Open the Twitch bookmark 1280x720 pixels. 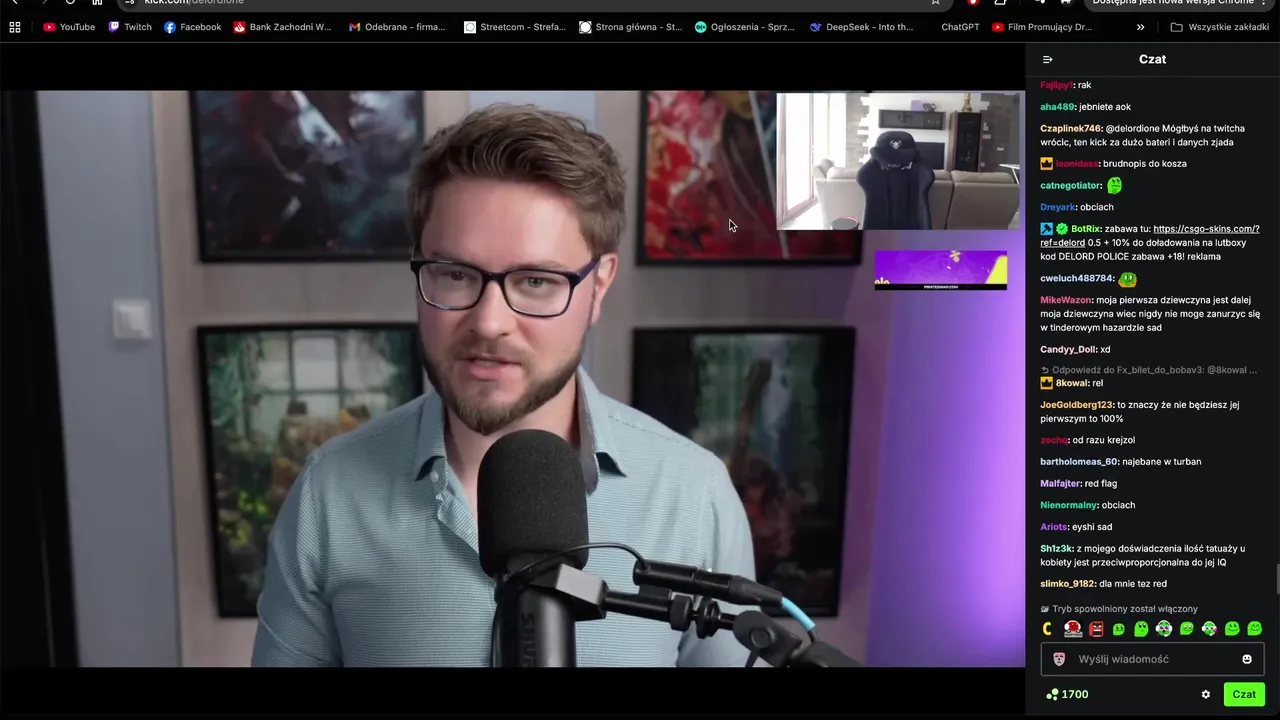130,27
